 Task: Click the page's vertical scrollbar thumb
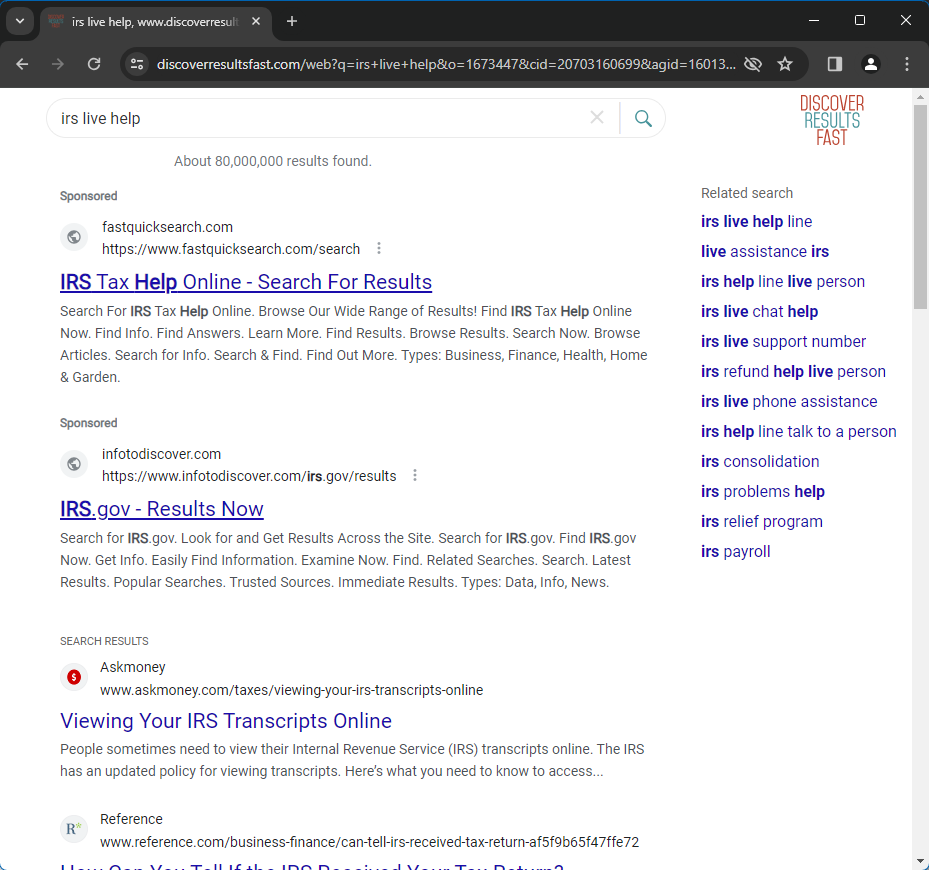(x=920, y=205)
